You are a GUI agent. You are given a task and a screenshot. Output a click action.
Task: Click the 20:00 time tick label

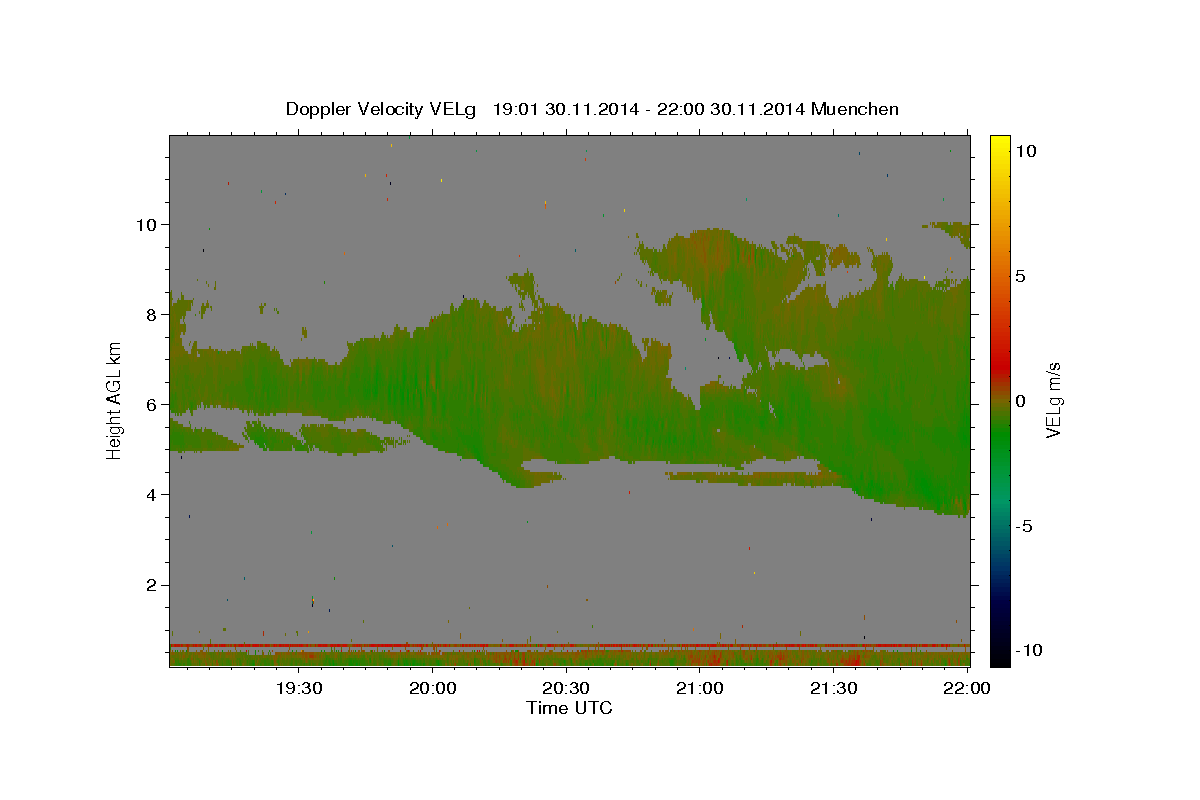point(434,689)
